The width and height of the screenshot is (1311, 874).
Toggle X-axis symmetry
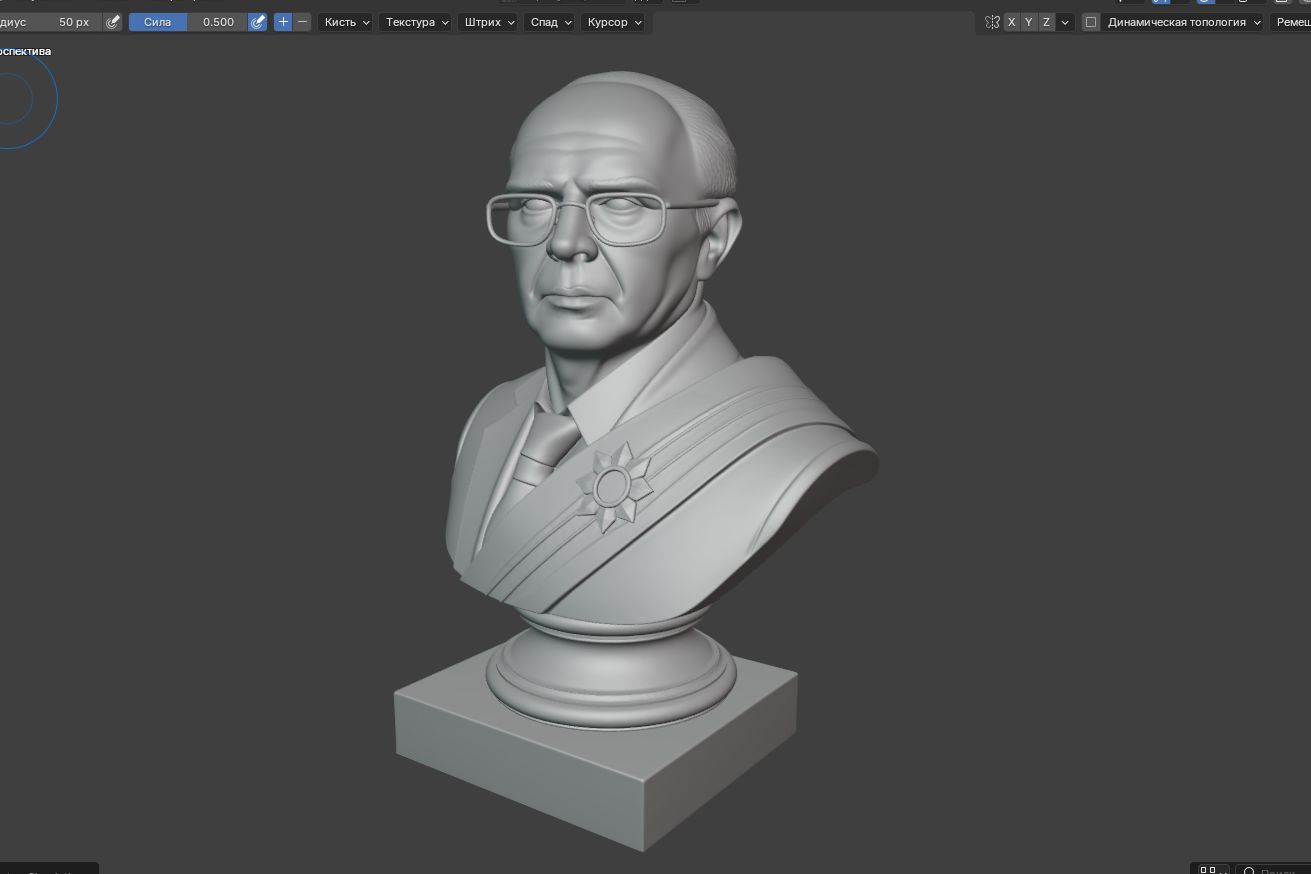click(1011, 22)
